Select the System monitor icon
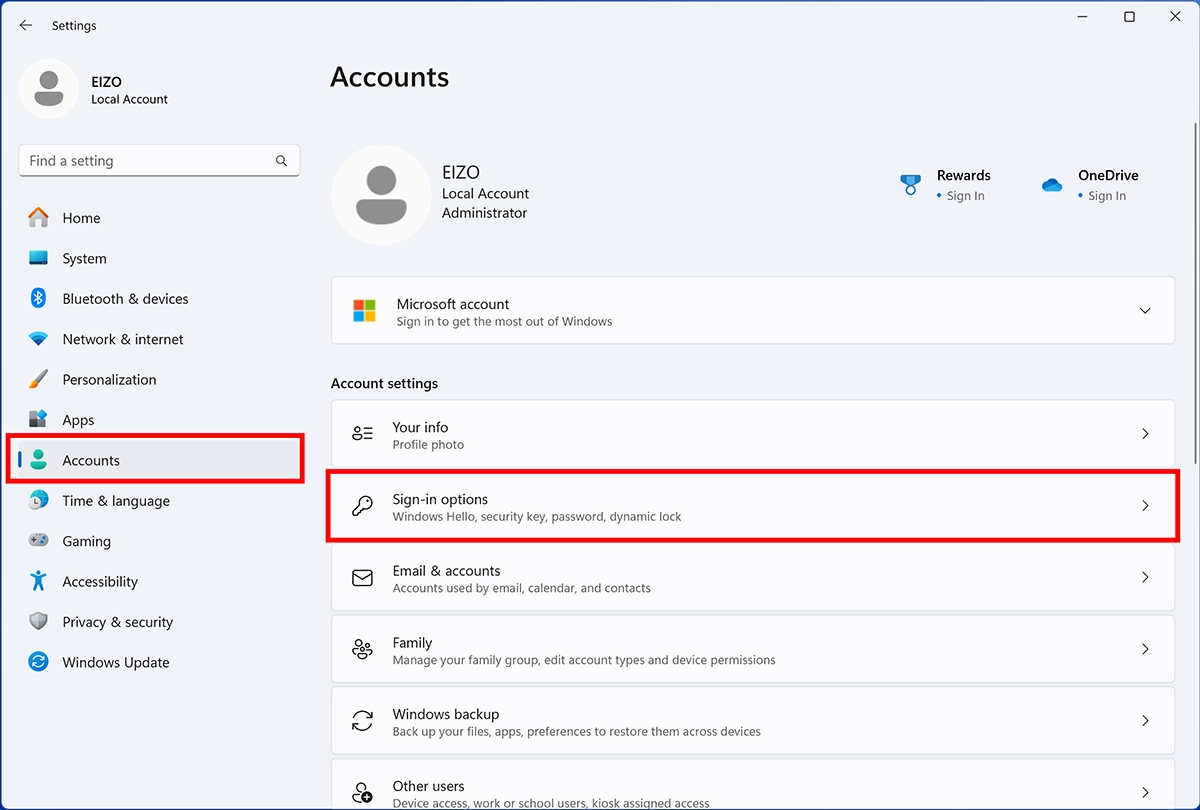The image size is (1200, 810). click(38, 258)
